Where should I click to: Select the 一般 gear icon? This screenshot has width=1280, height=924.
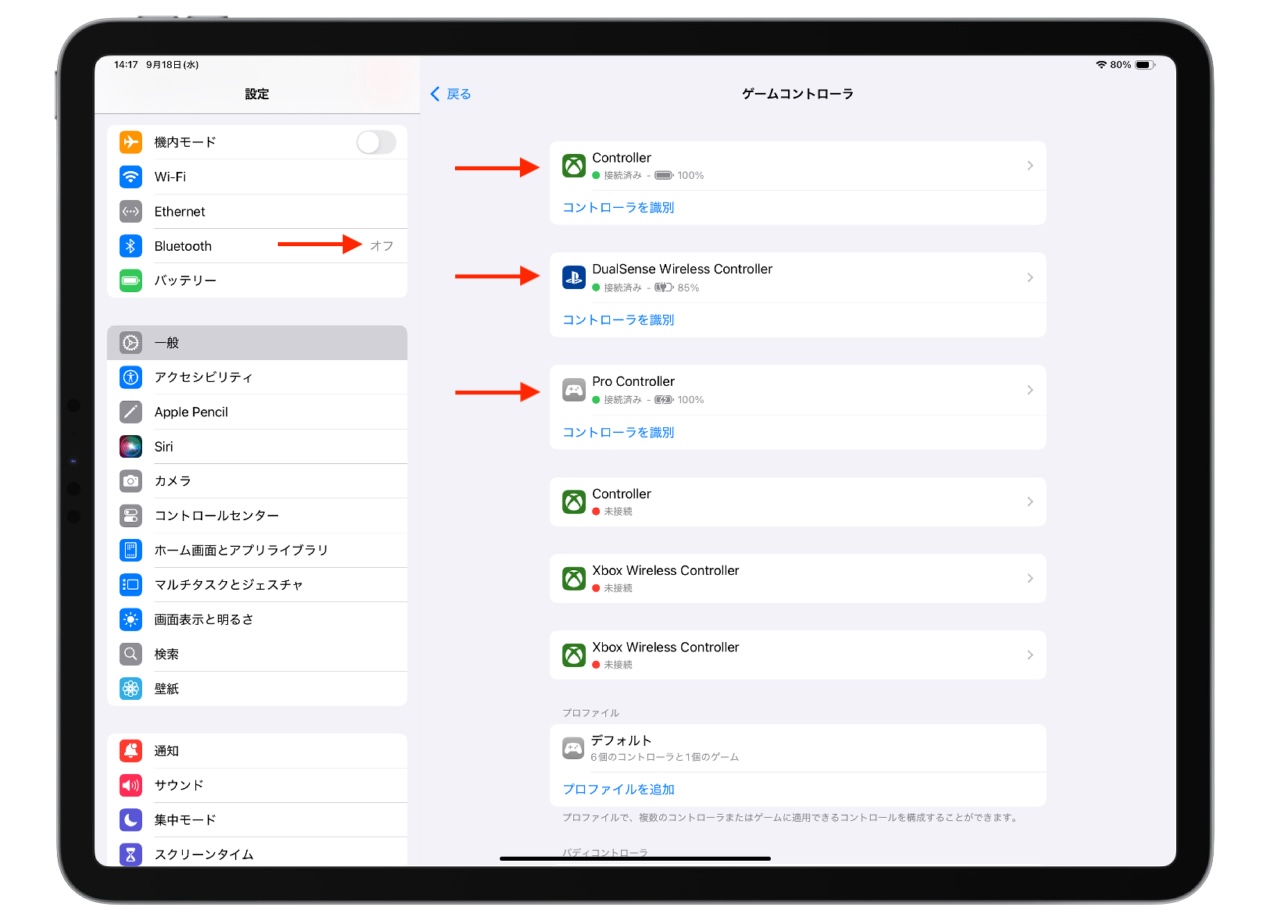tap(131, 343)
